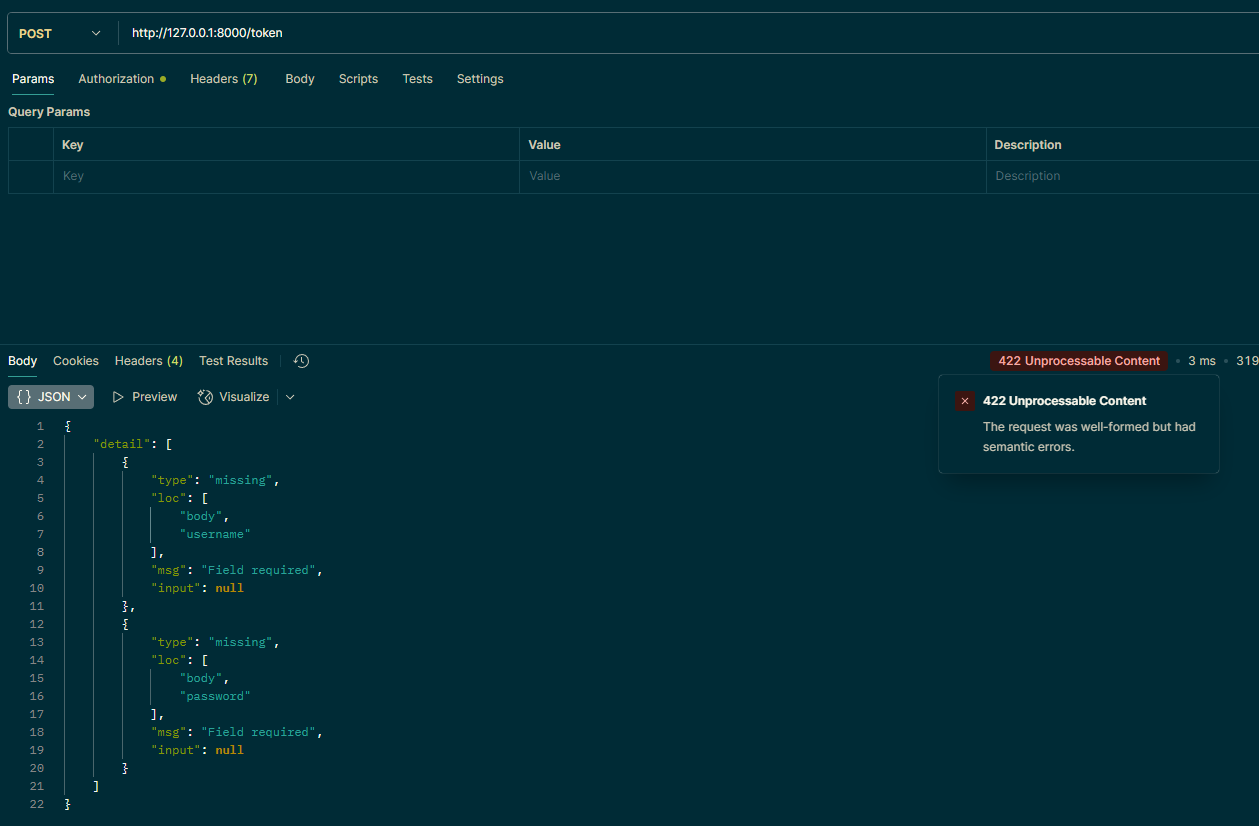
Task: Click the query param Description input
Action: point(1122,176)
